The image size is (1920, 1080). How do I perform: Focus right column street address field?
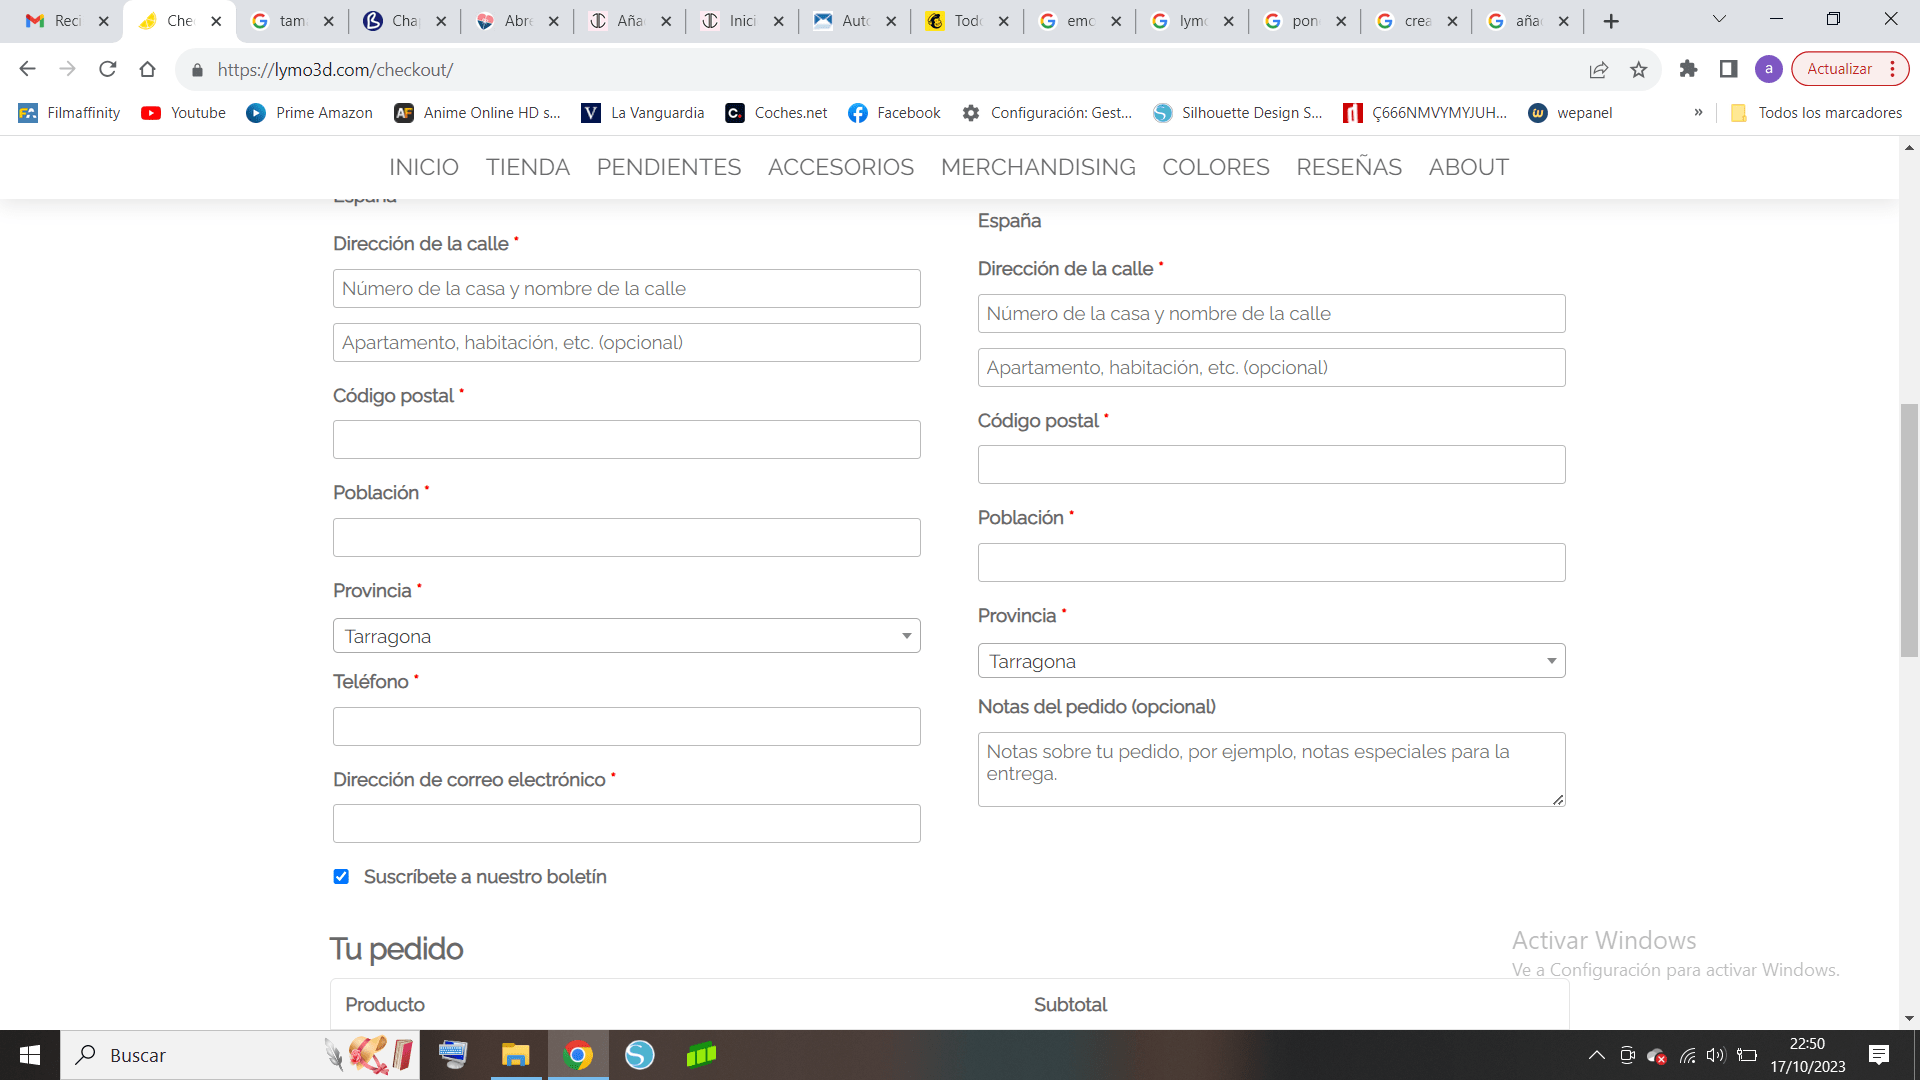1271,314
